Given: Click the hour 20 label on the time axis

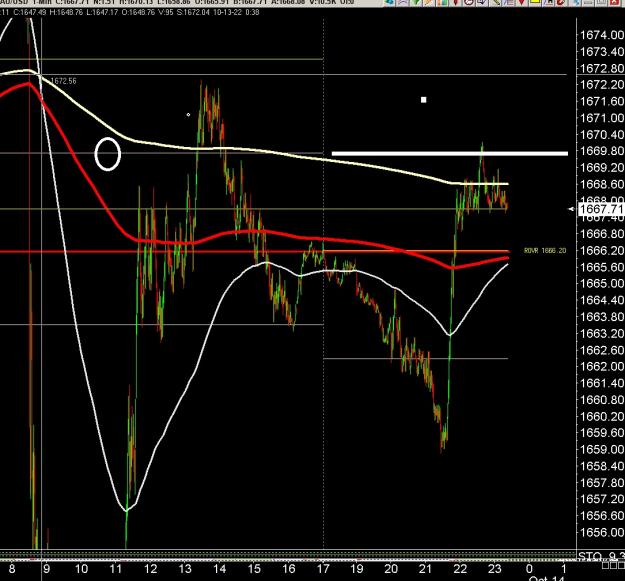Looking at the screenshot, I should [391, 569].
